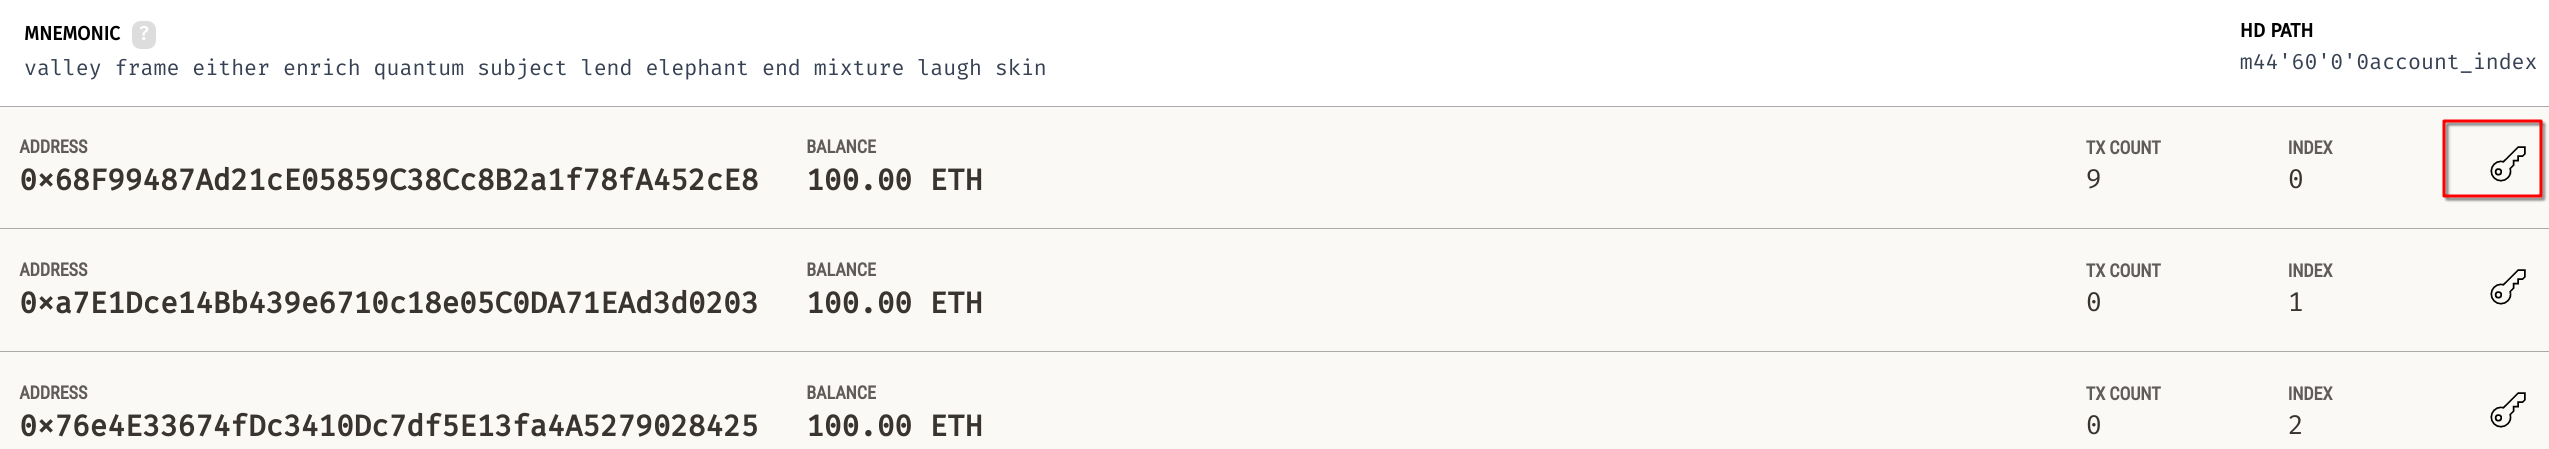2549x449 pixels.
Task: Select address starting with 0xa7E1Dce1
Action: [389, 303]
